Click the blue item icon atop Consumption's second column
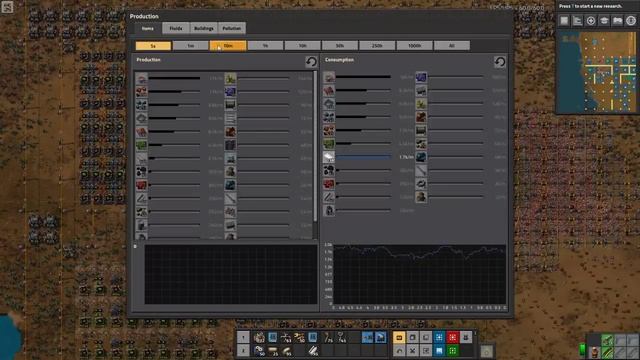This screenshot has height=360, width=640. 421,77
